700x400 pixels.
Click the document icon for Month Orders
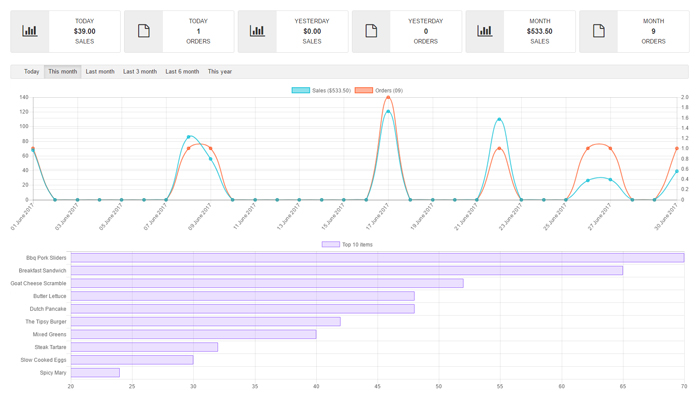coord(599,31)
